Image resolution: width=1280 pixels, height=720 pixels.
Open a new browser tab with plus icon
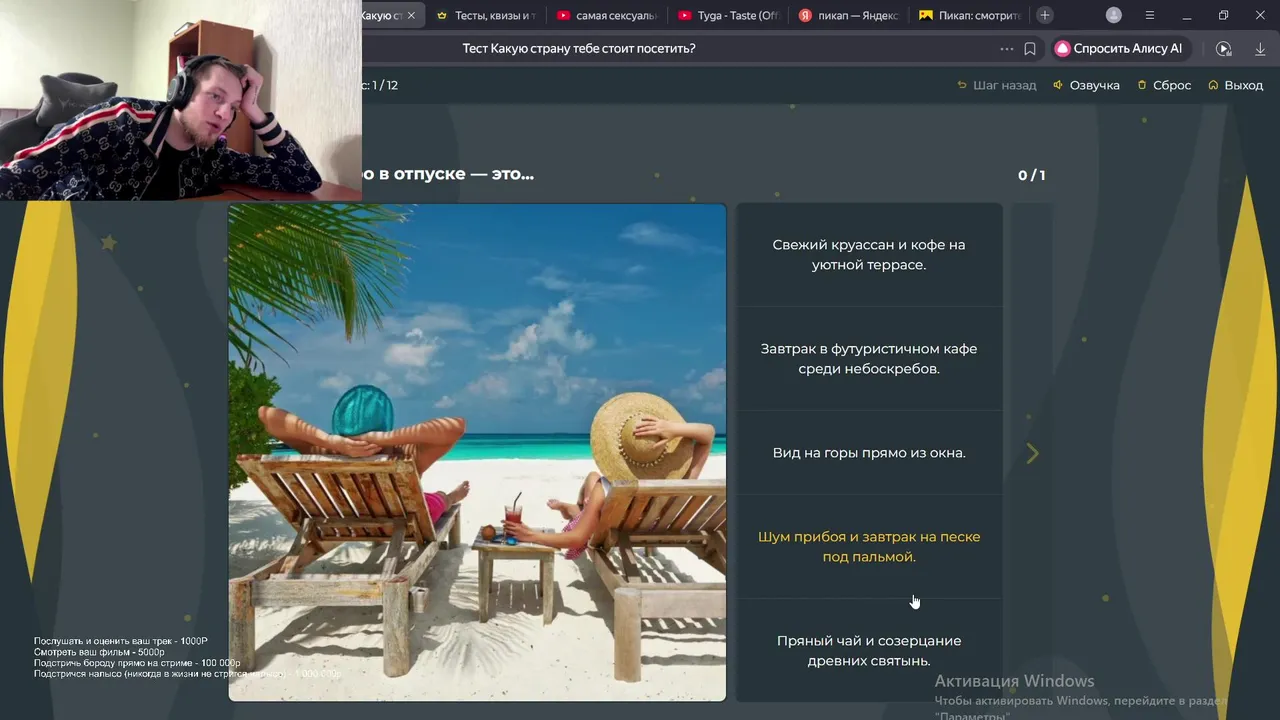coord(1045,15)
